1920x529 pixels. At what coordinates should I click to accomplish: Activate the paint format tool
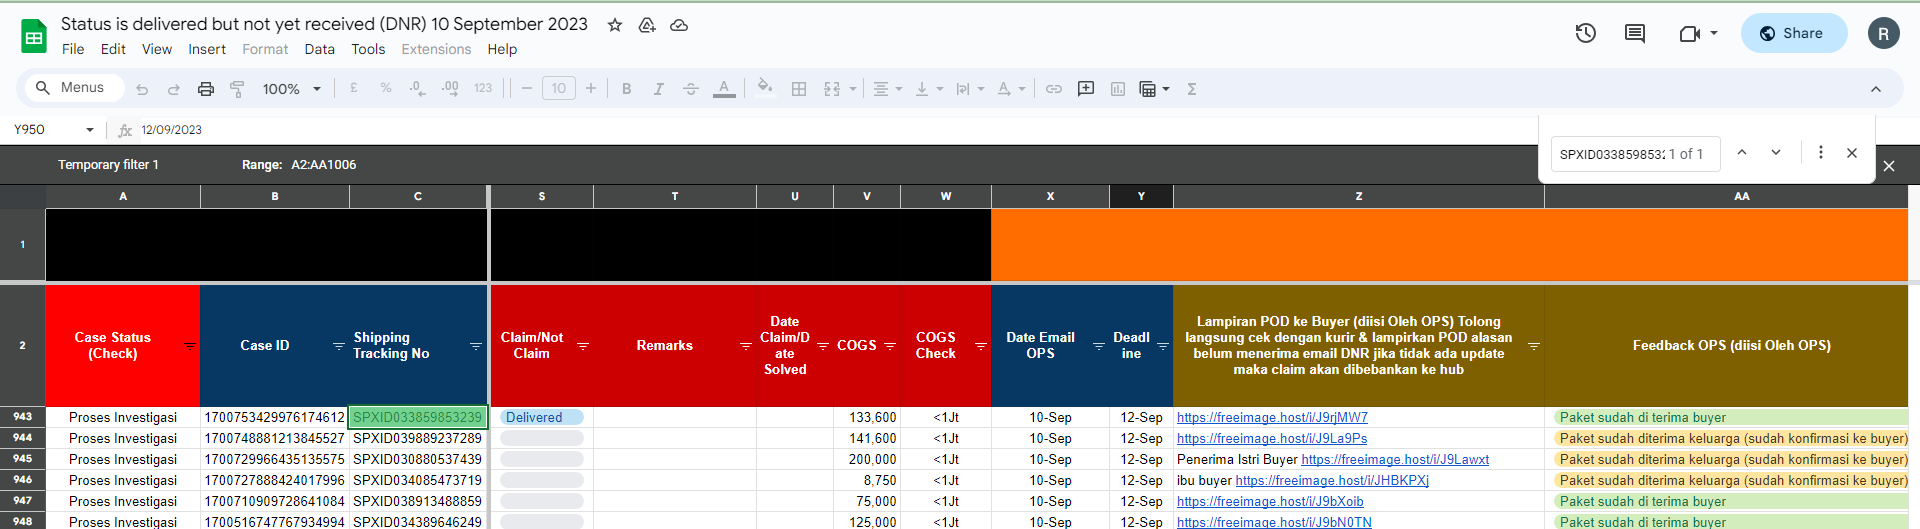point(238,89)
